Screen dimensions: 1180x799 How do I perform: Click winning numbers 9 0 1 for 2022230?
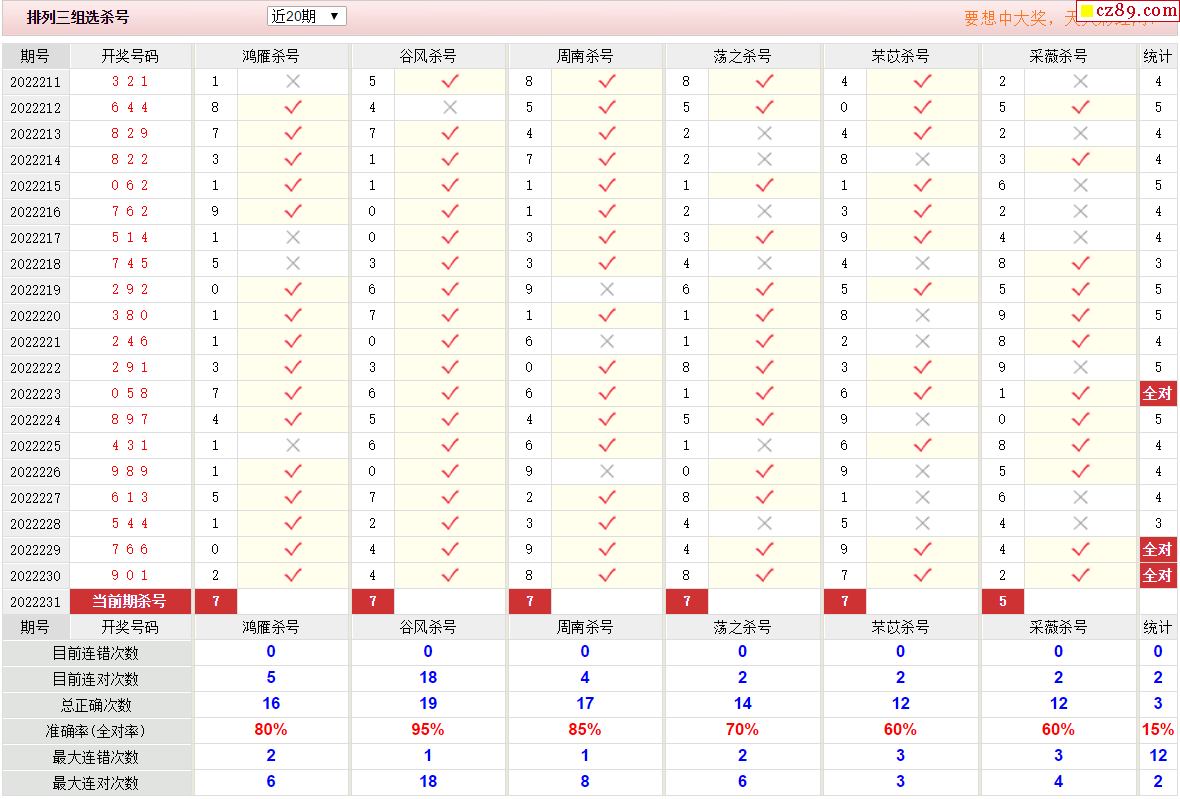pos(129,576)
